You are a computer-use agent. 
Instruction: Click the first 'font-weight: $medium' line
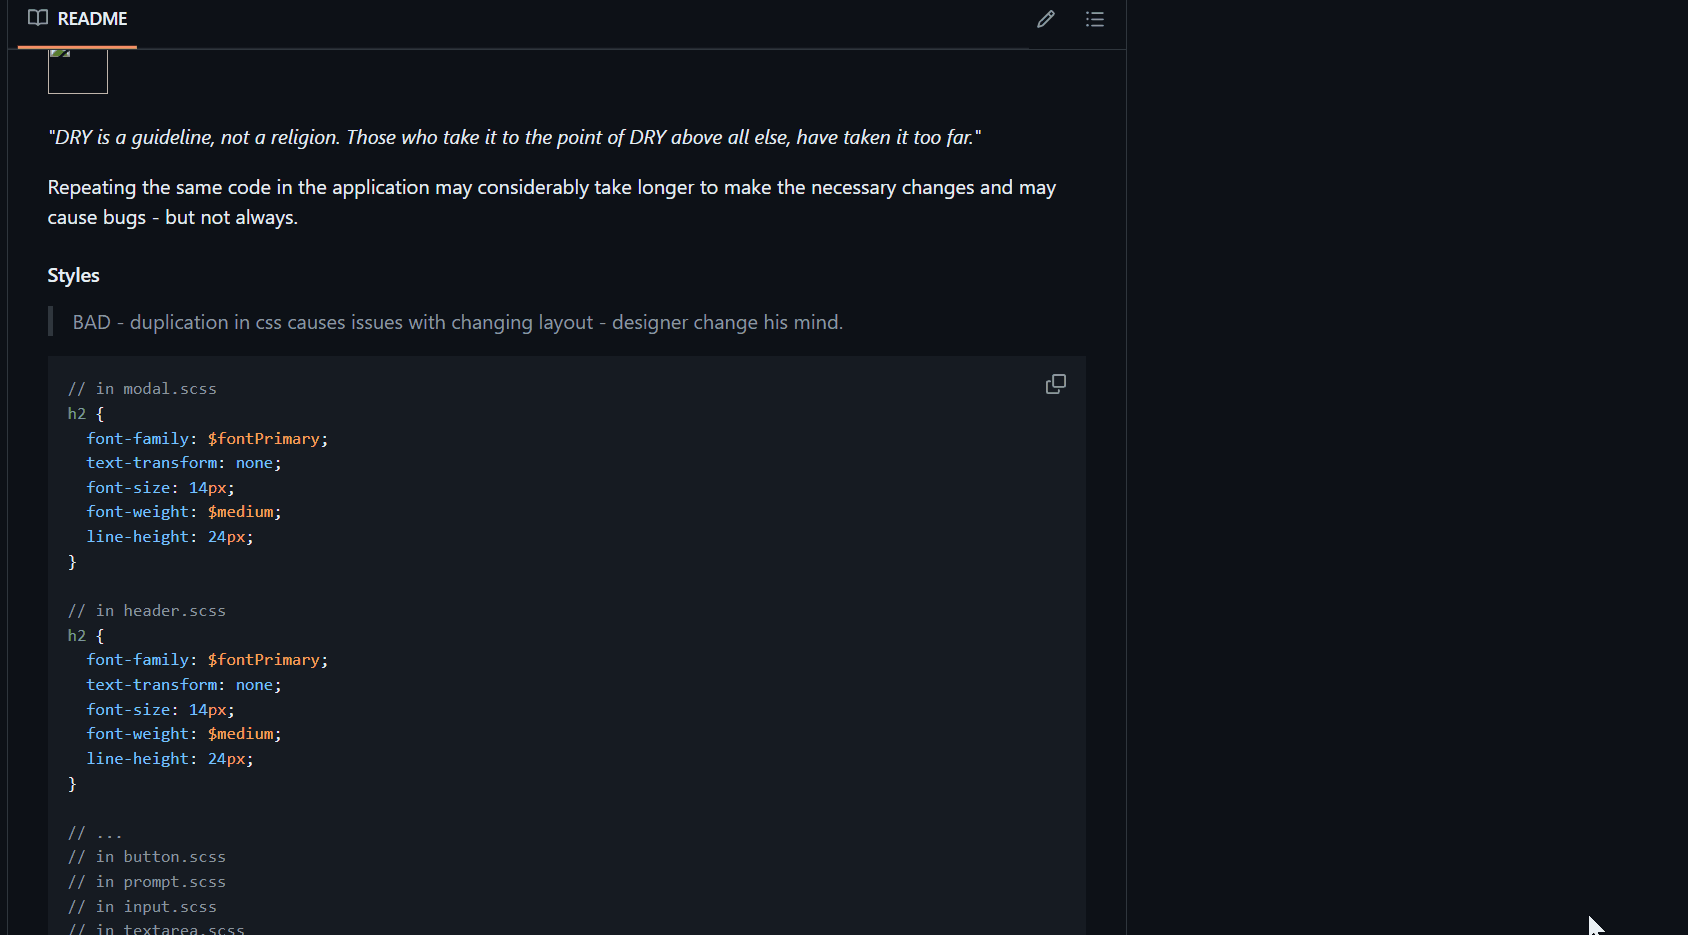tap(184, 512)
